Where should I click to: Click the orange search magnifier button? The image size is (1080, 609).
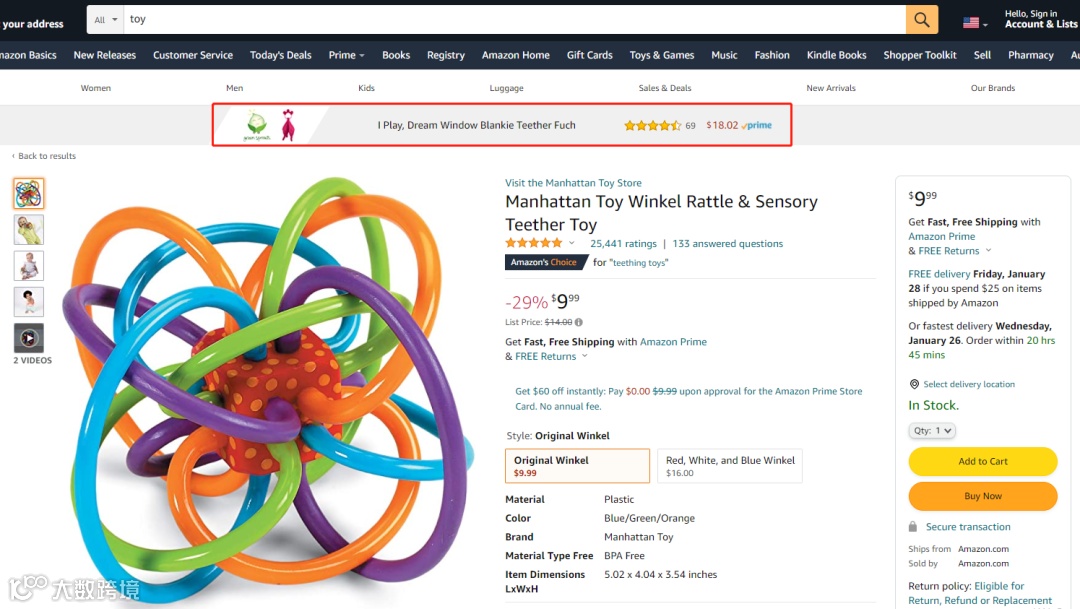click(922, 19)
